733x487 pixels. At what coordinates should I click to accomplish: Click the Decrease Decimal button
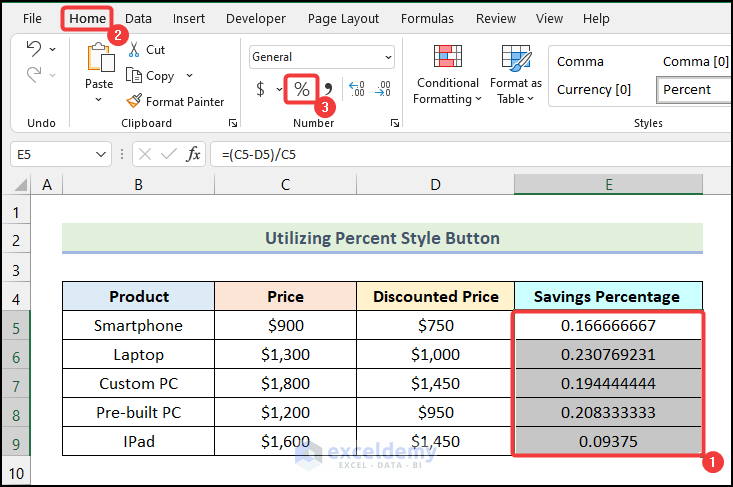pyautogui.click(x=384, y=89)
